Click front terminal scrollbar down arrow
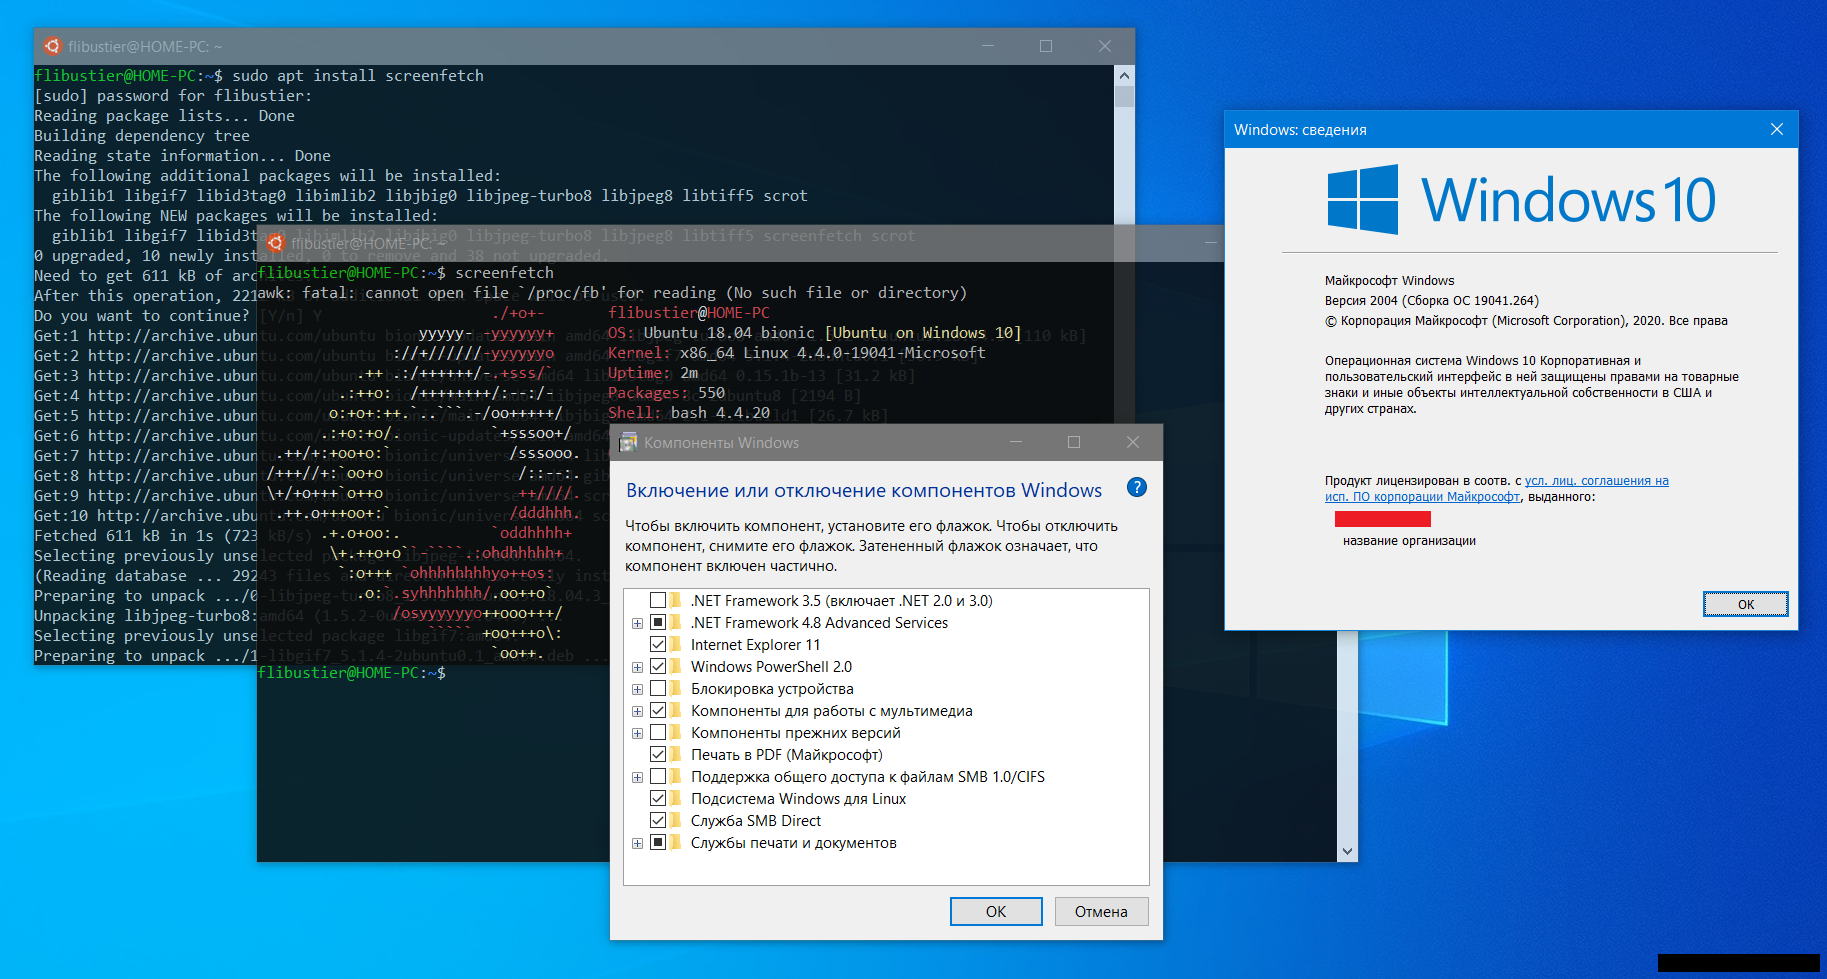 pyautogui.click(x=1348, y=852)
